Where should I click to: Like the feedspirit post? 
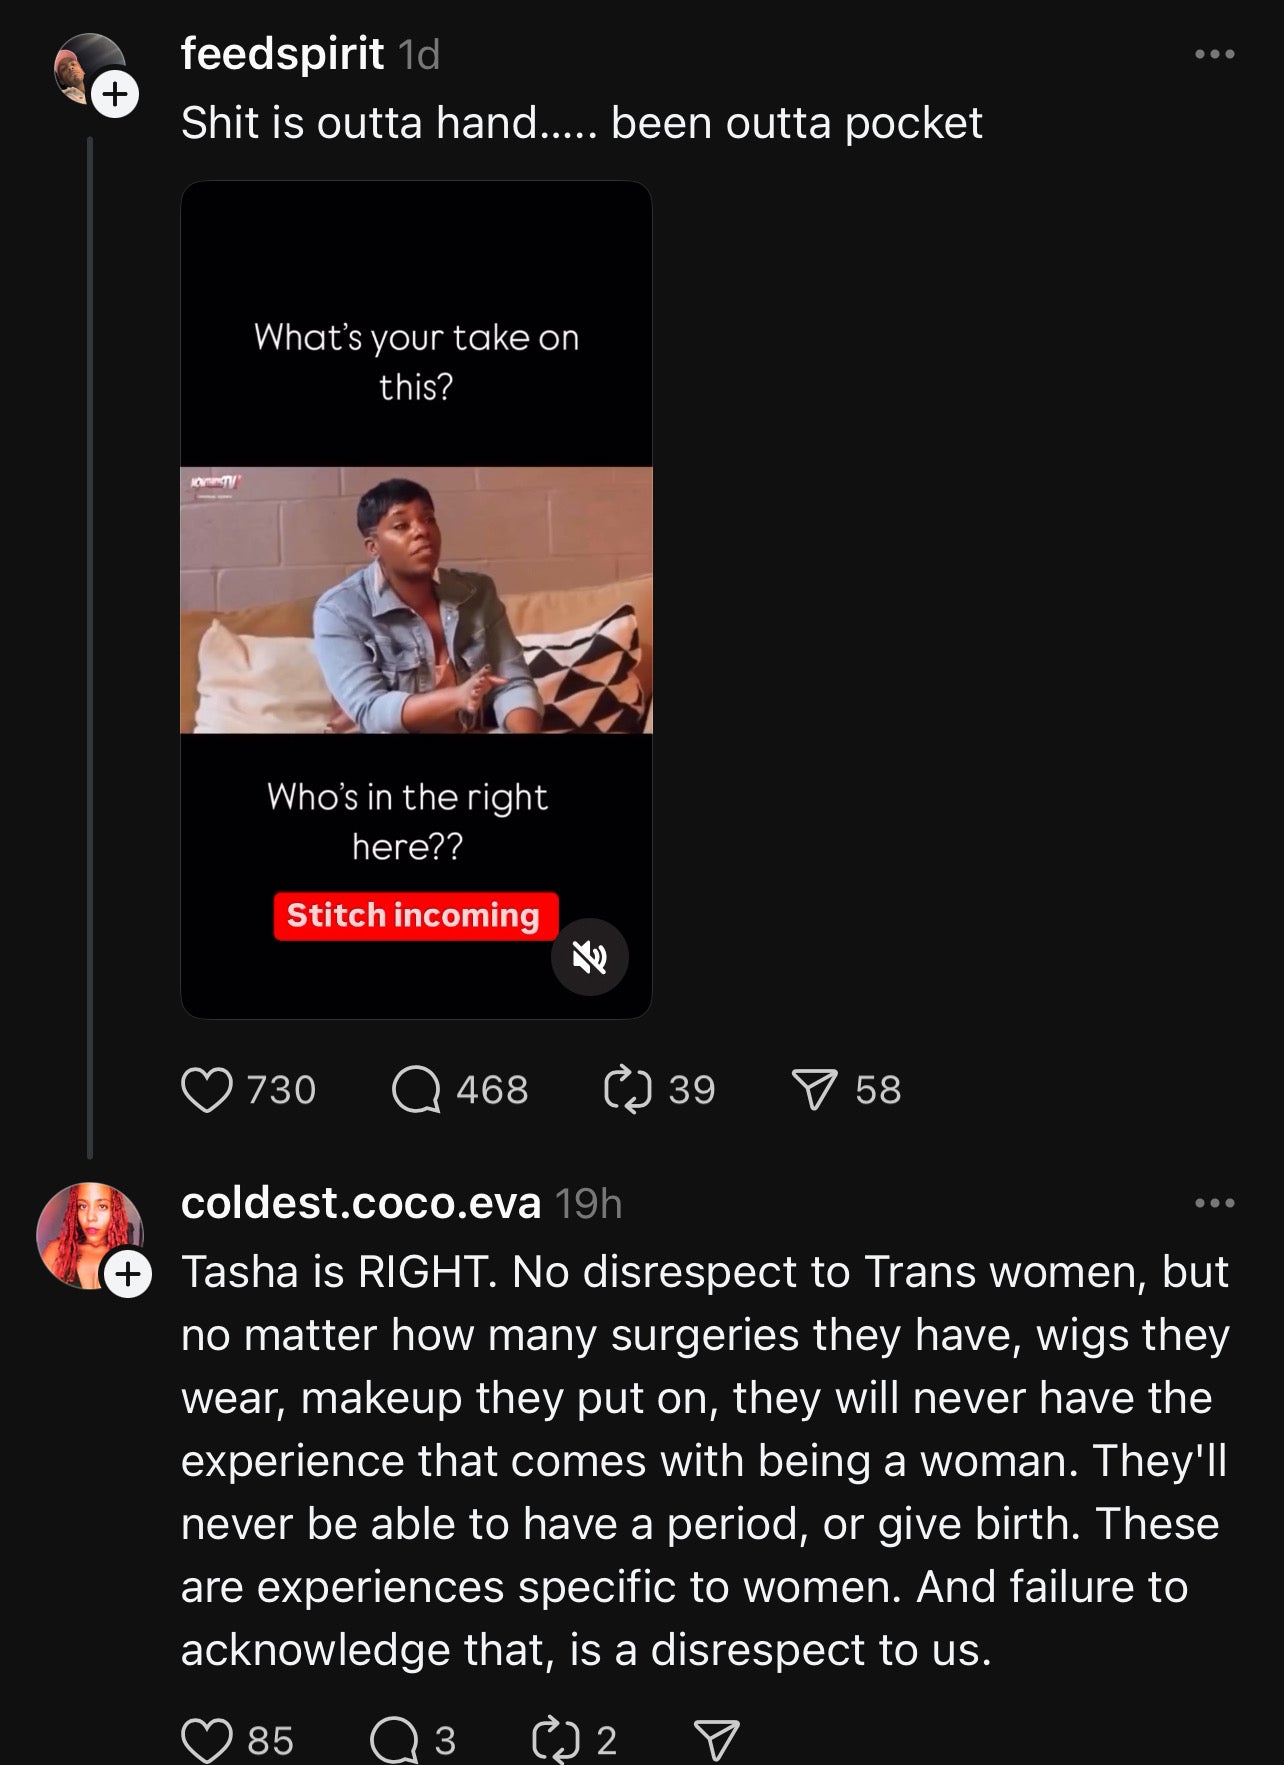[x=207, y=1090]
